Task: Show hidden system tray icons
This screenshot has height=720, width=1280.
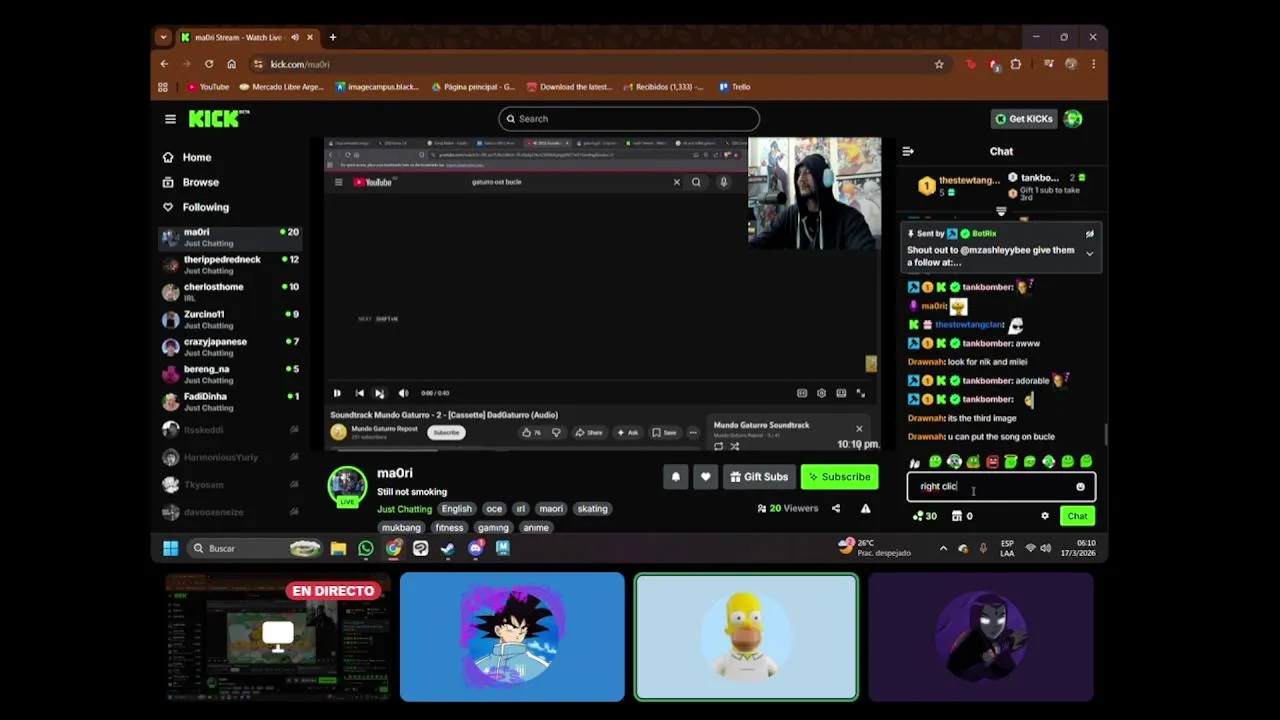Action: (x=943, y=548)
